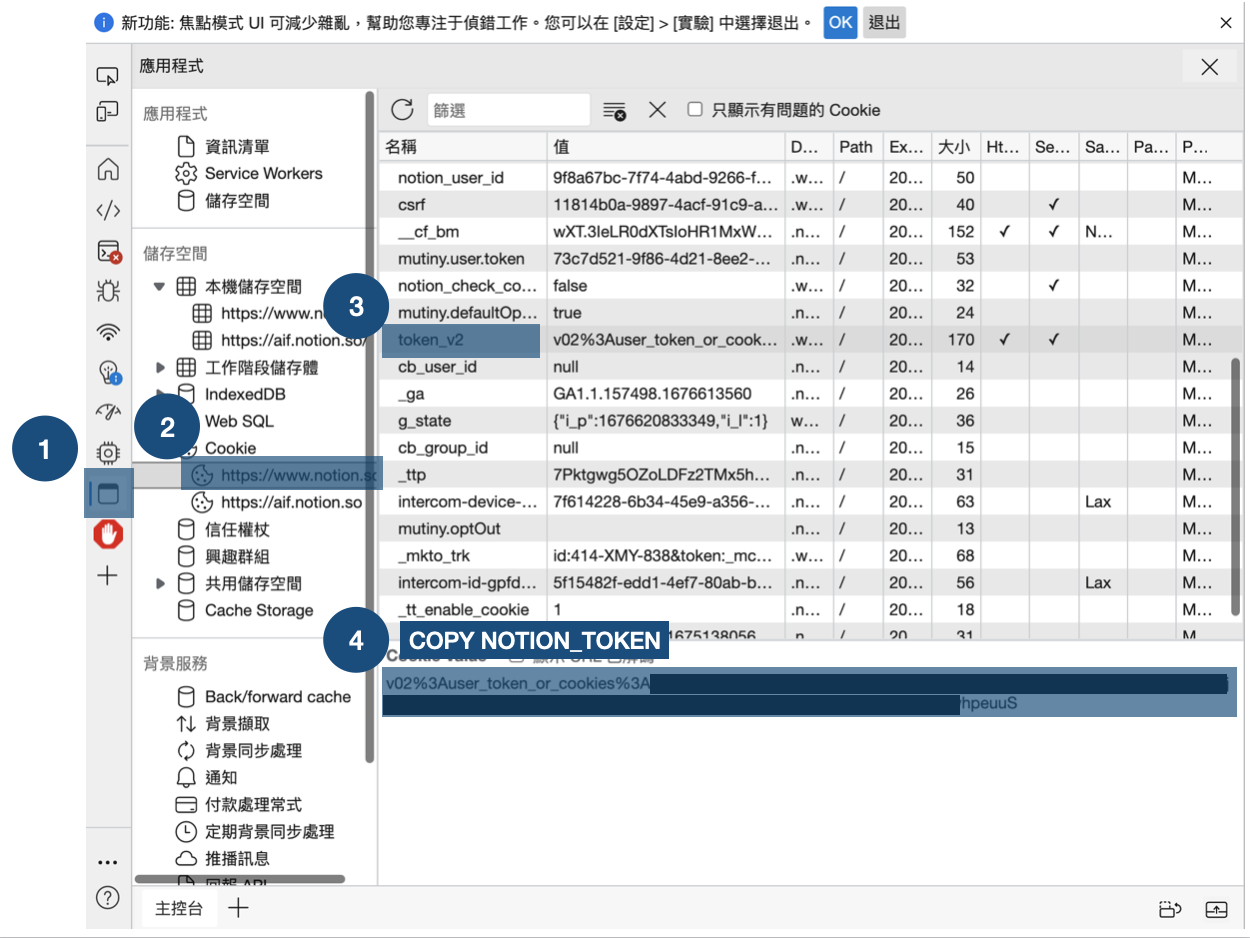The height and width of the screenshot is (938, 1250).
Task: Open the Sources bug icon
Action: 107,291
